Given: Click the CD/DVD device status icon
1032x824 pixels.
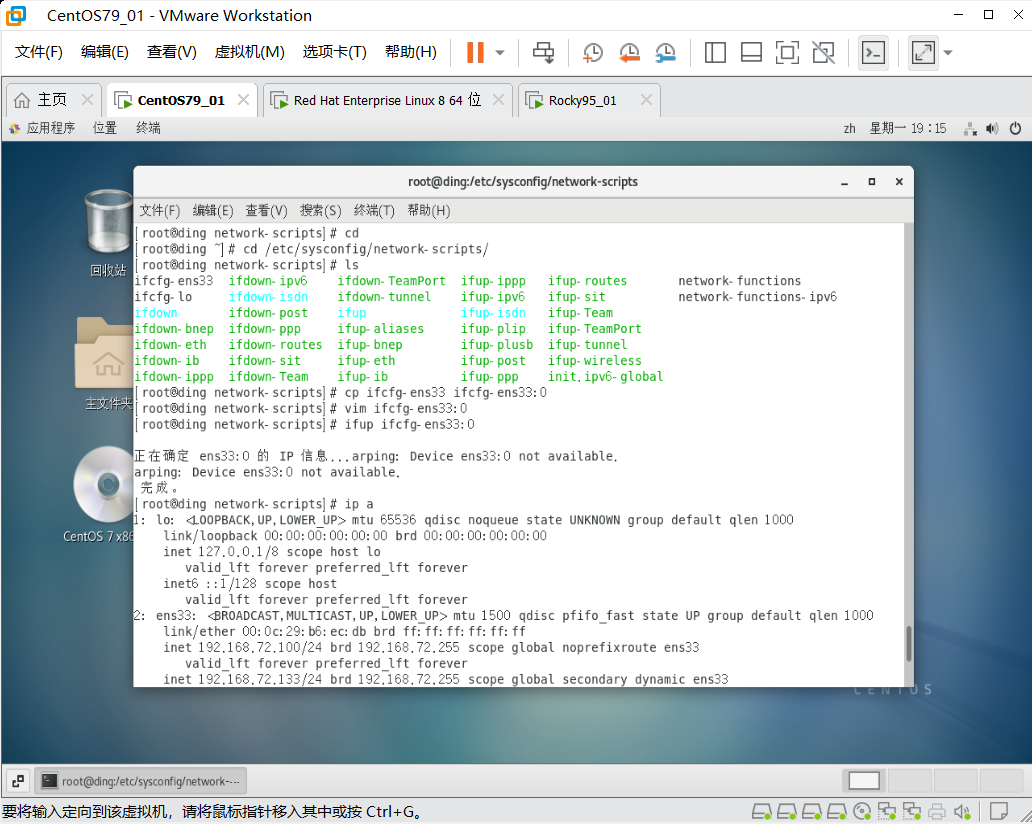Looking at the screenshot, I should 862,811.
